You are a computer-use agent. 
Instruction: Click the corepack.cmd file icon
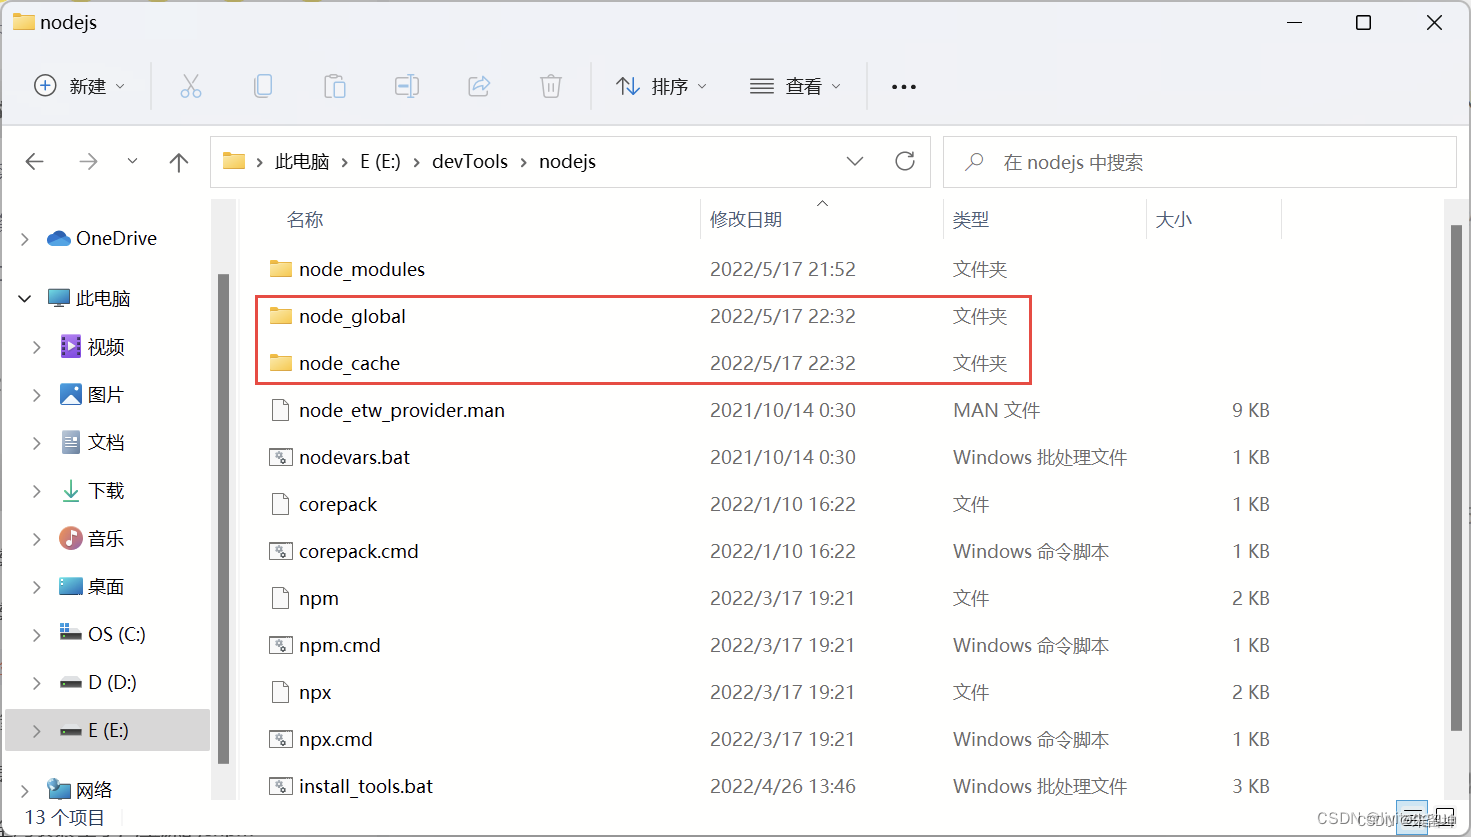point(281,551)
